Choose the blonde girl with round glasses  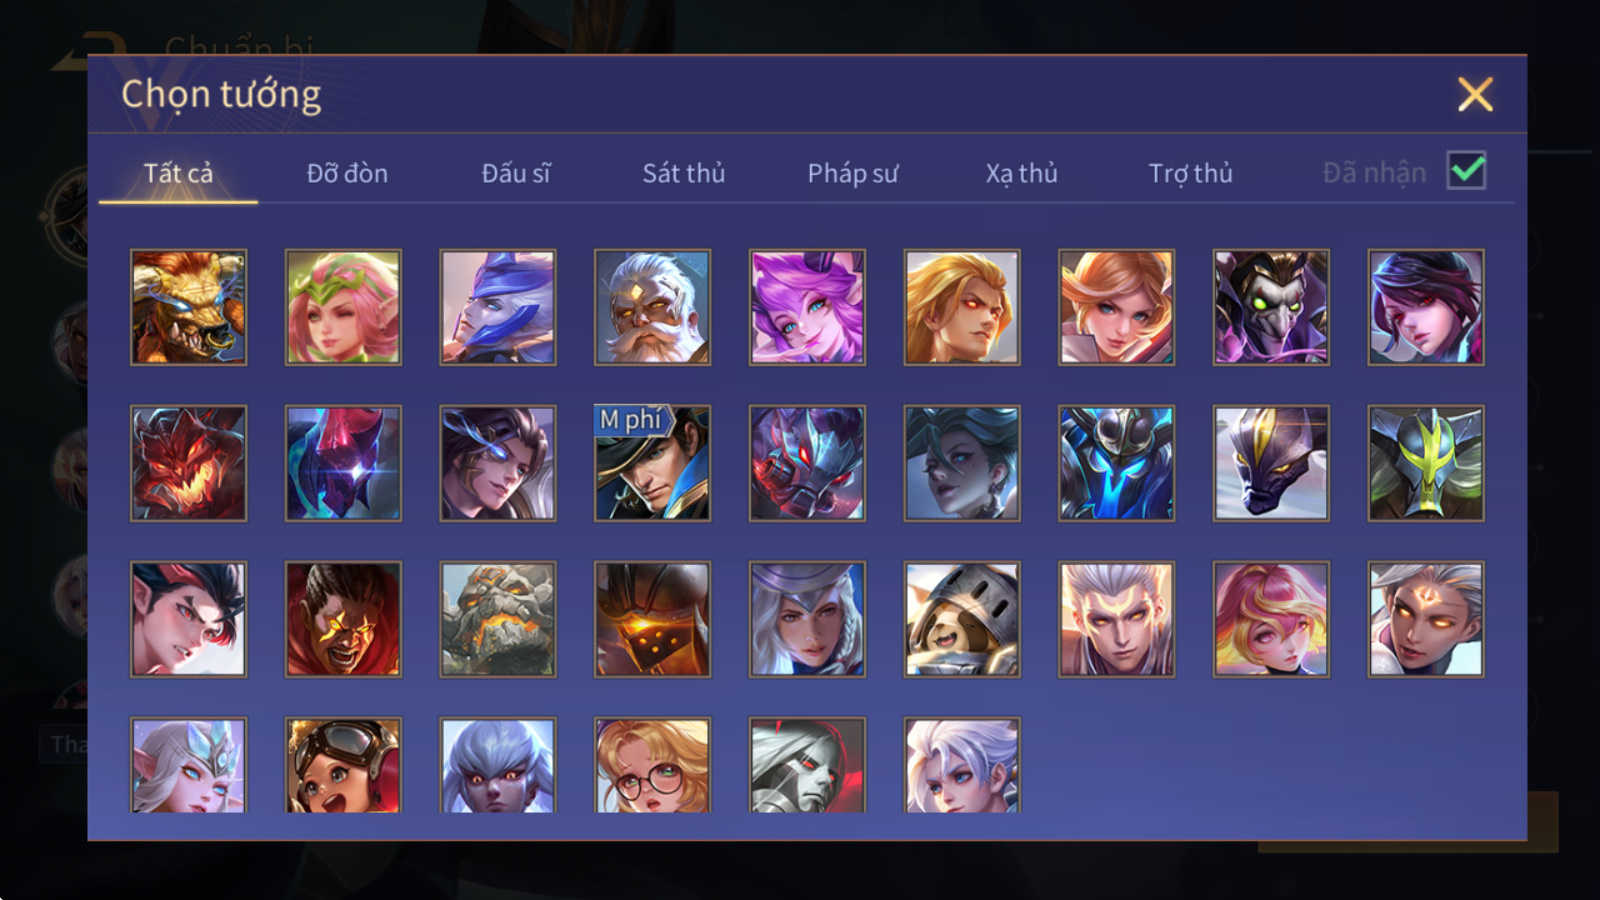coord(652,765)
